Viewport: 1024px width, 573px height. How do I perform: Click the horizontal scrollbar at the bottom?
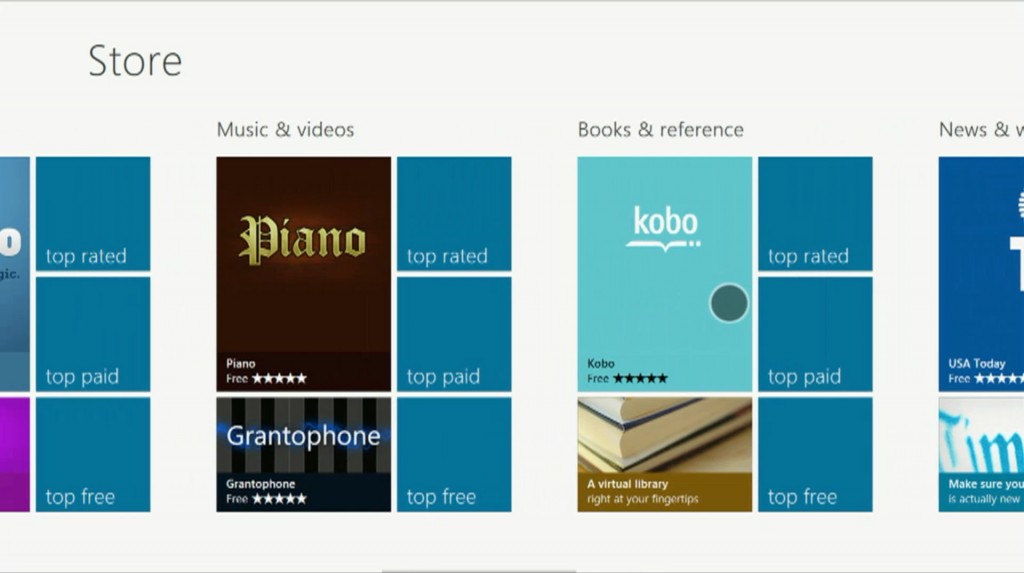click(x=479, y=571)
